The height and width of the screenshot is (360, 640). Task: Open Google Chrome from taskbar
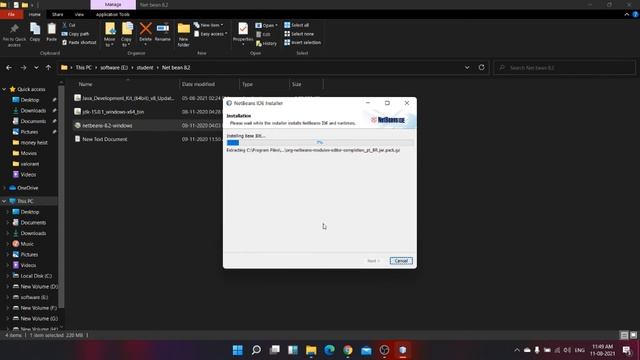[348, 350]
